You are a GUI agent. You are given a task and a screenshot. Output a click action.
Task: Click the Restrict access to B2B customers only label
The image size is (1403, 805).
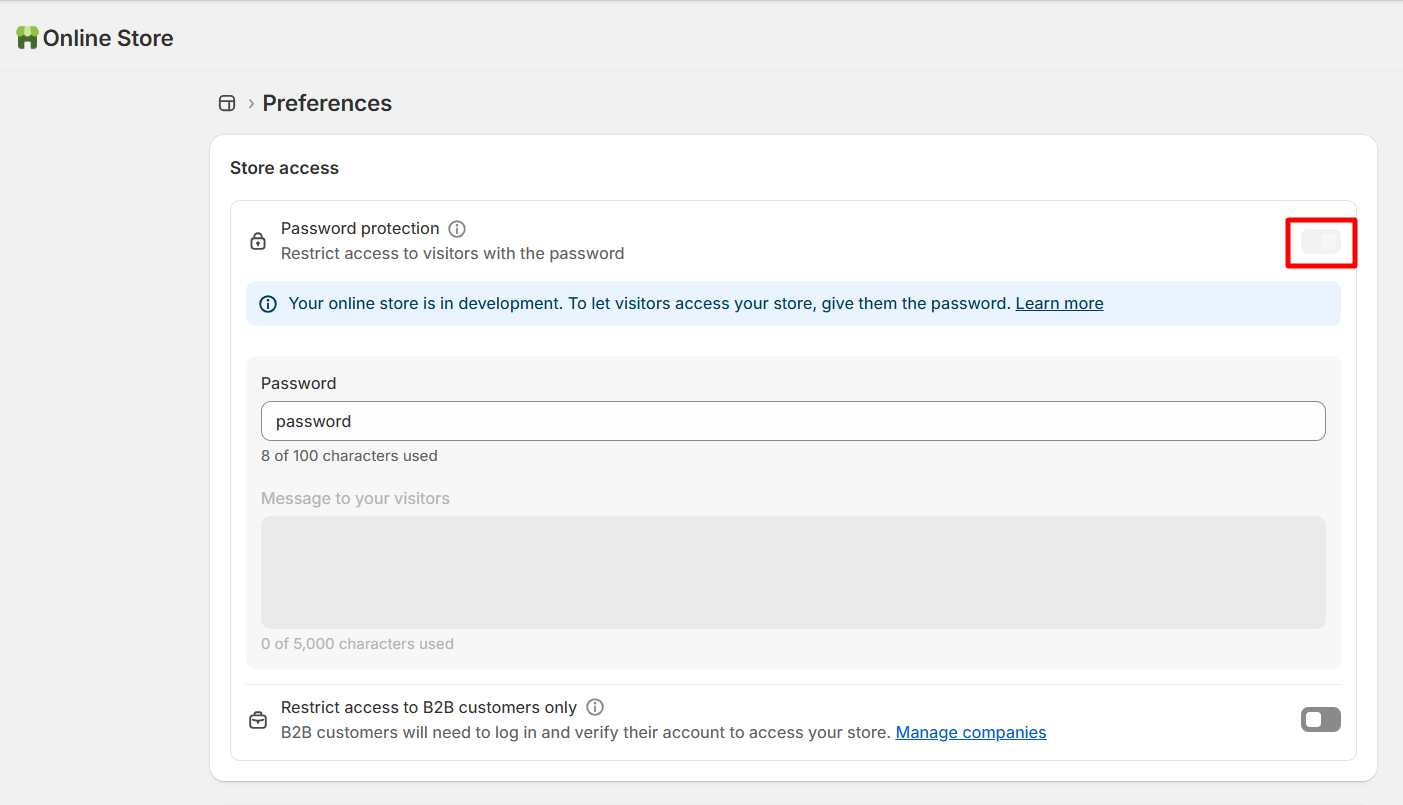(x=428, y=707)
